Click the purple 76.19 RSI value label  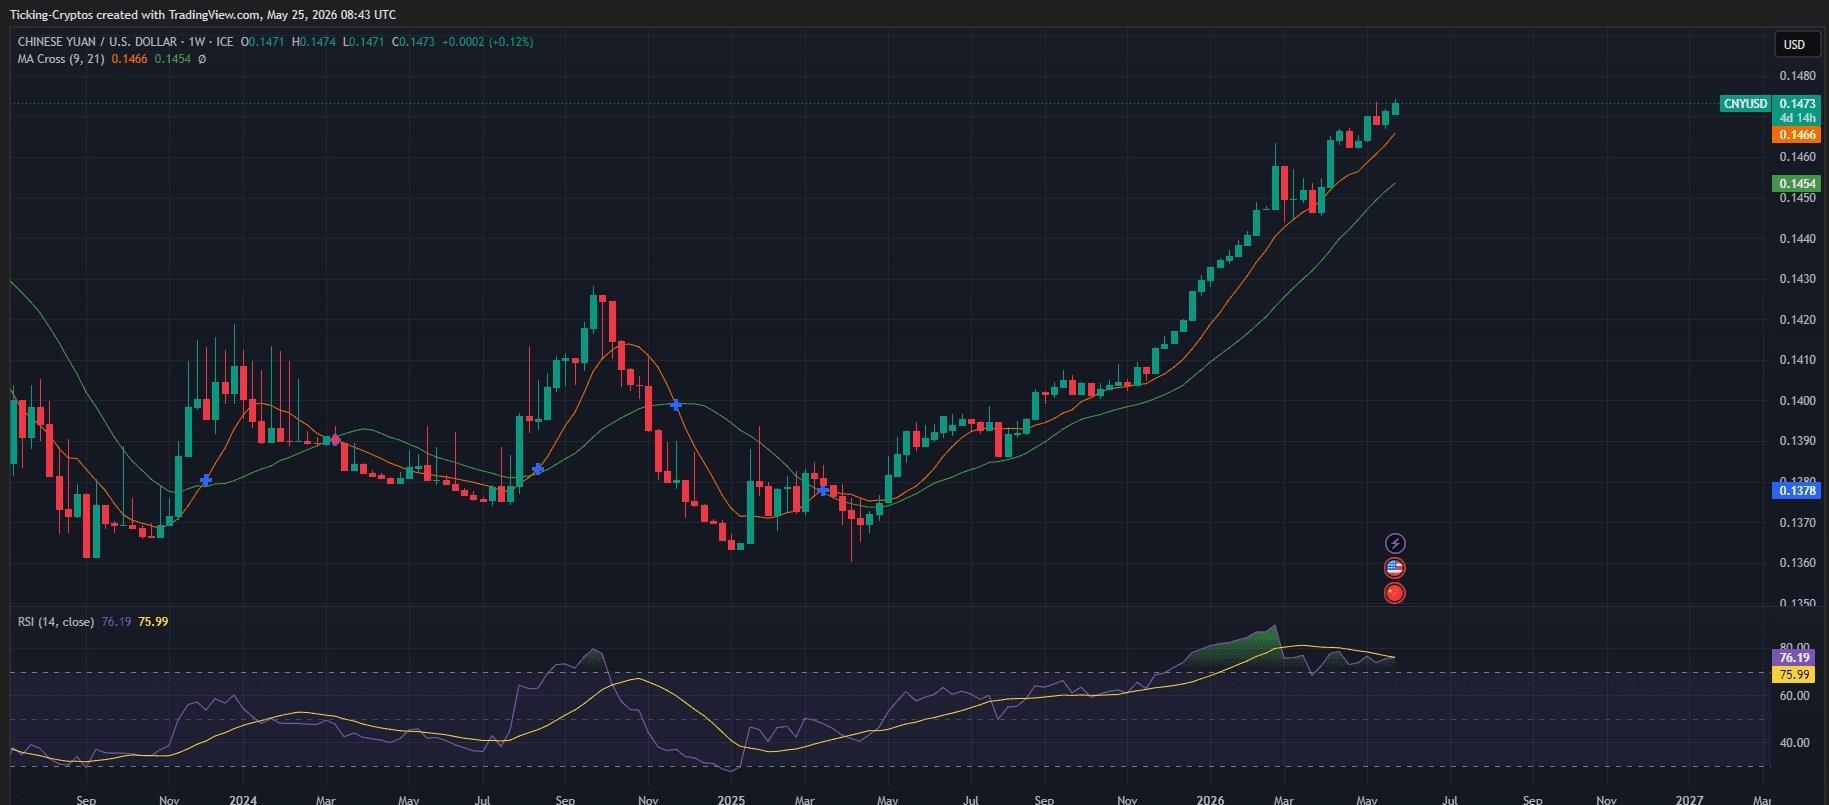pos(1795,658)
